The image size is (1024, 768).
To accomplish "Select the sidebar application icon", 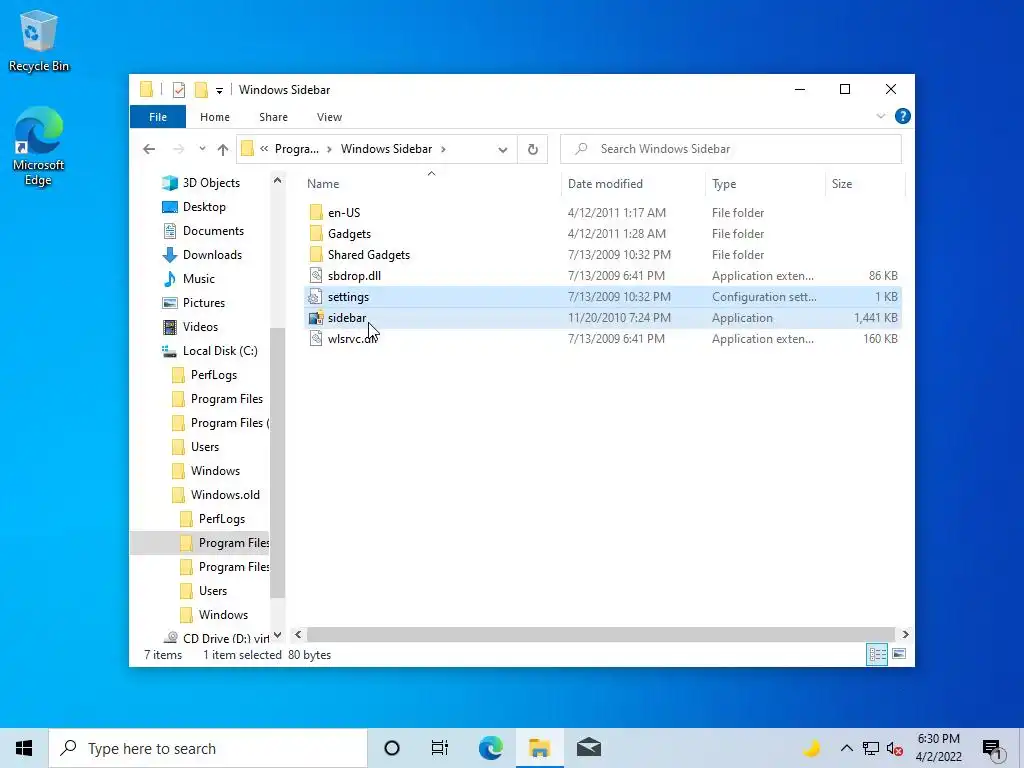I will [316, 317].
